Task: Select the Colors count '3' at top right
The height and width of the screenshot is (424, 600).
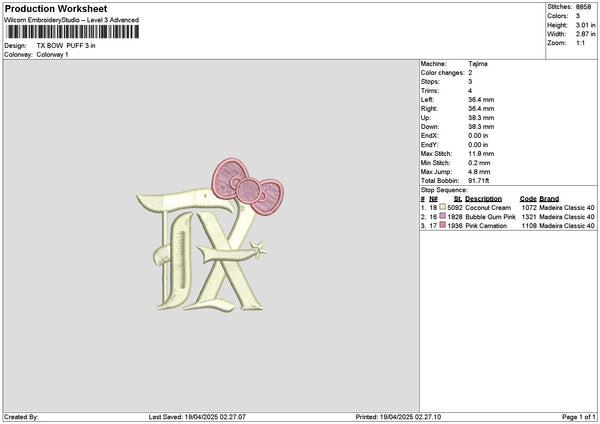Action: point(578,16)
